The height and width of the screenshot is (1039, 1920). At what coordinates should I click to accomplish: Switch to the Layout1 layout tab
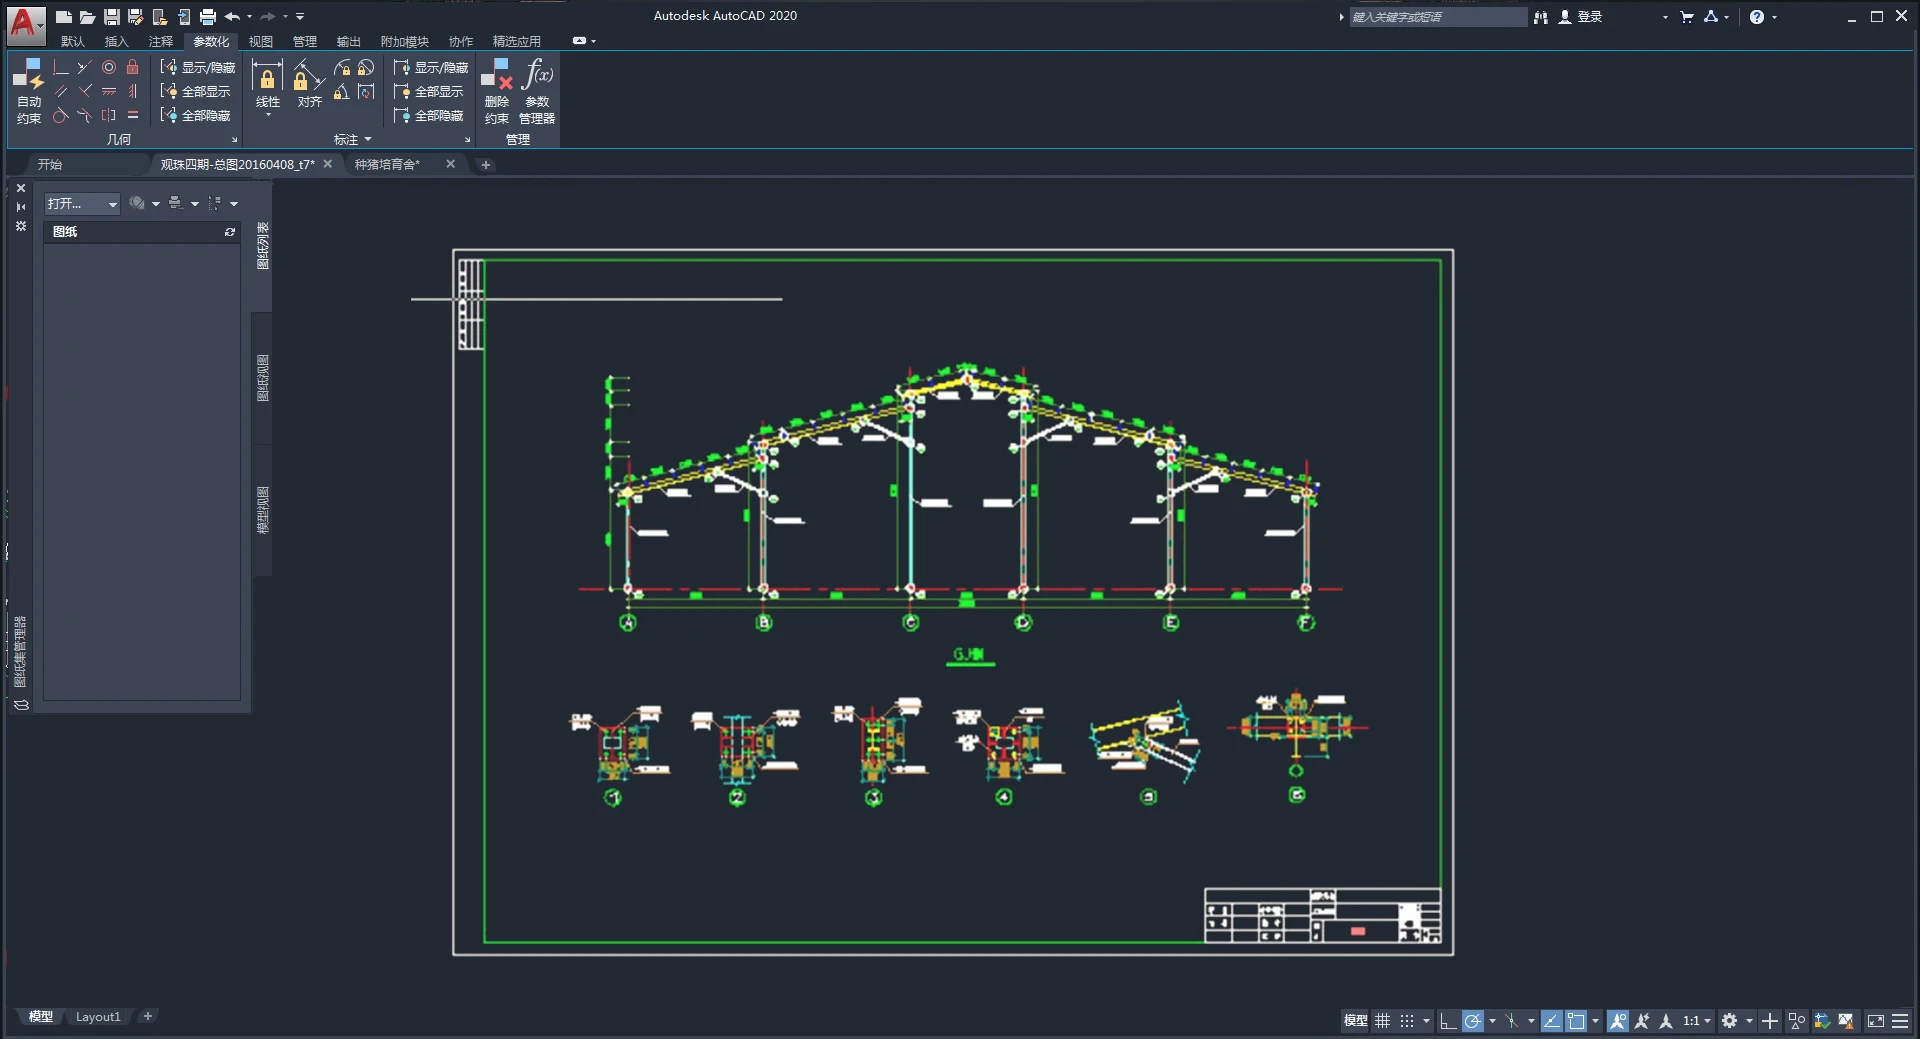[98, 1017]
